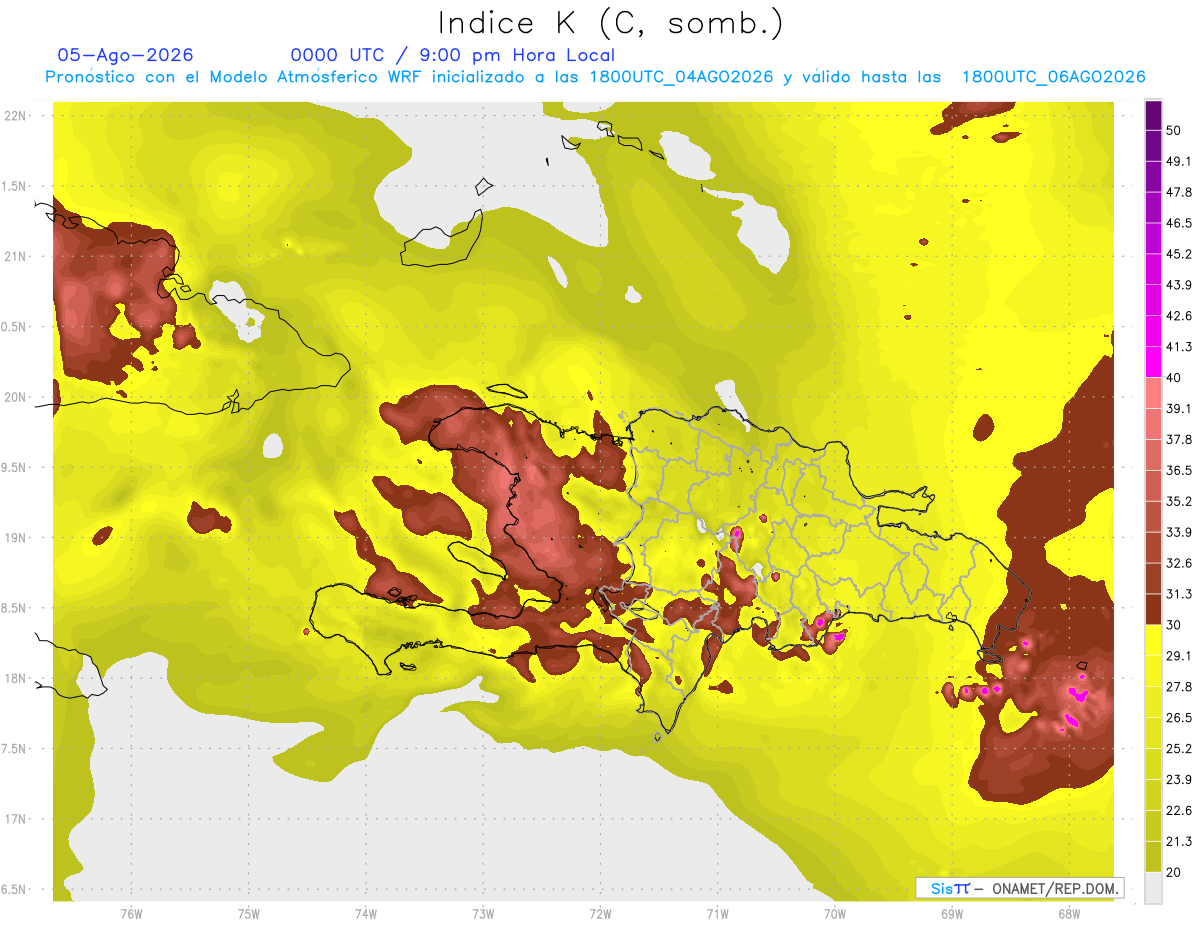The image size is (1200, 927).
Task: Select the "05-Ago-2026" date label
Action: pyautogui.click(x=125, y=55)
